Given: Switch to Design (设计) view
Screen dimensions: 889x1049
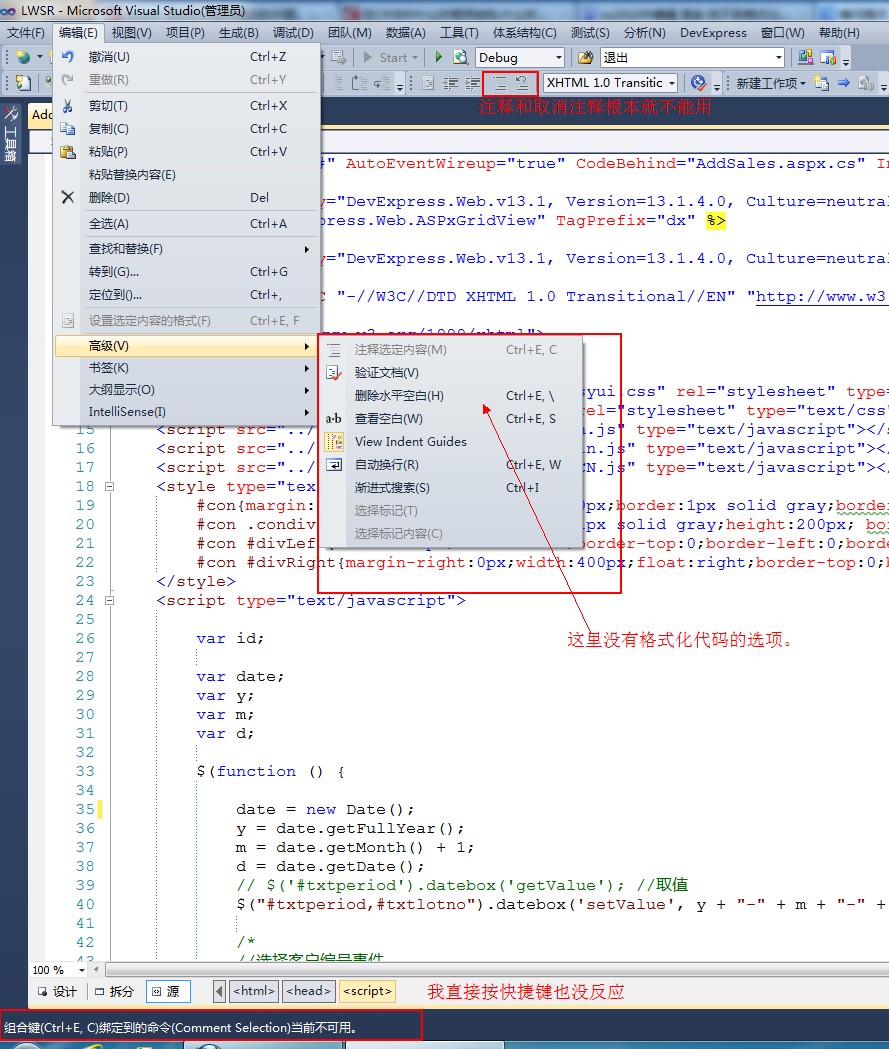Looking at the screenshot, I should [x=57, y=991].
